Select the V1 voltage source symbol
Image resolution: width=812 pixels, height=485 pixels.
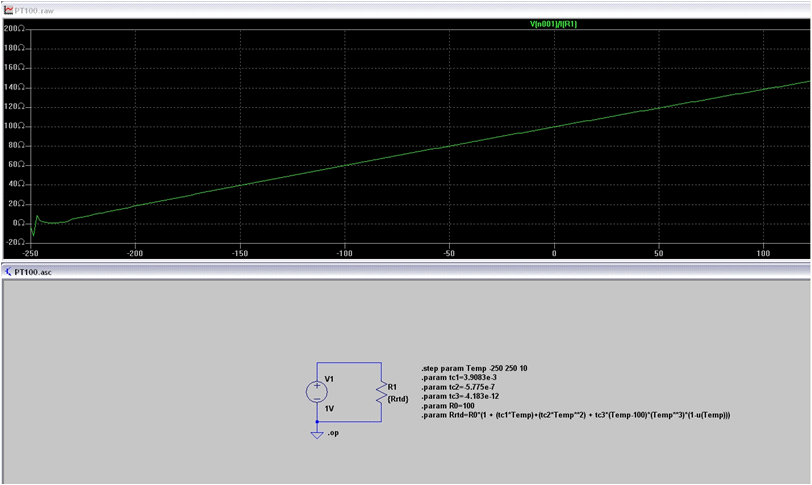click(317, 392)
